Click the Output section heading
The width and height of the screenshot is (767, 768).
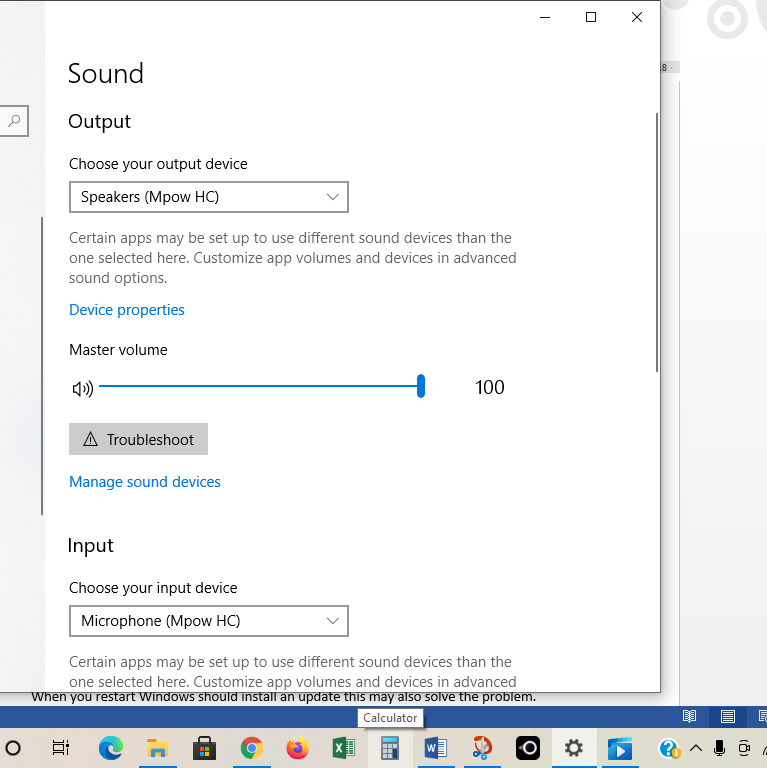(99, 121)
